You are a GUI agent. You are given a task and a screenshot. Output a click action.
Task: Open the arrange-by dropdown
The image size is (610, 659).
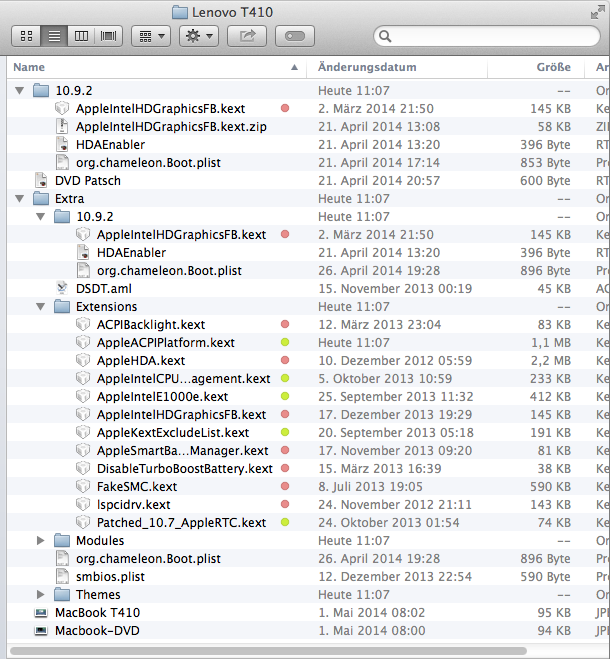151,36
